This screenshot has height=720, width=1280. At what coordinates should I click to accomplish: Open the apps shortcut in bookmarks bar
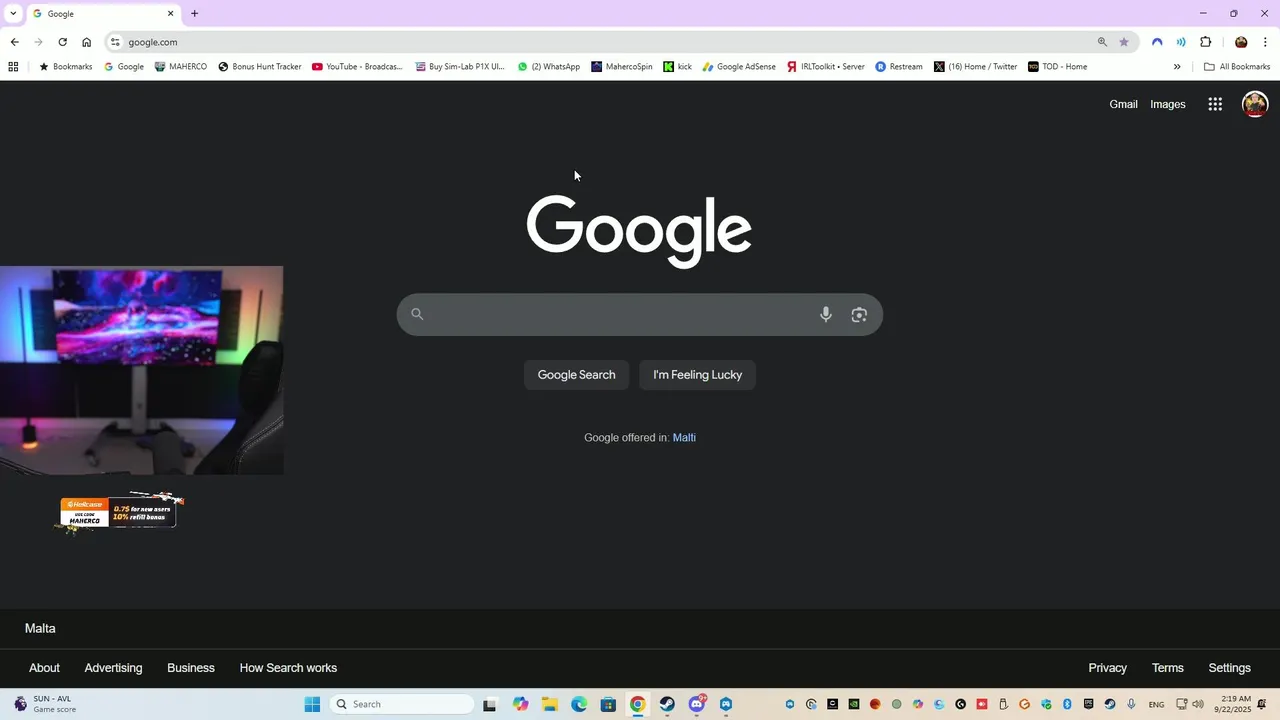pyautogui.click(x=13, y=67)
